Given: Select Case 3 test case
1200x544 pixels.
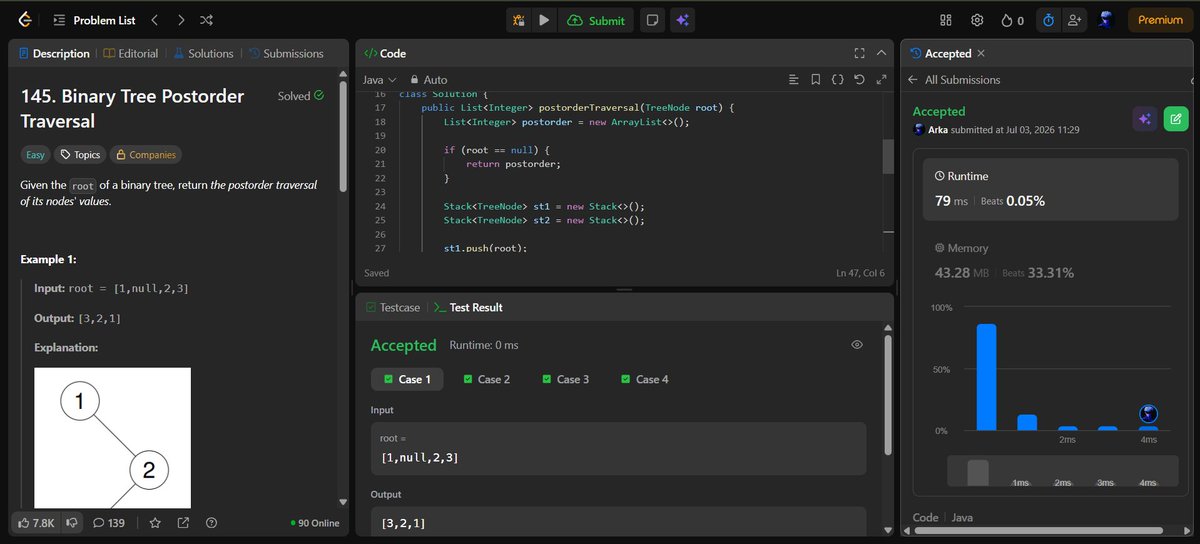Looking at the screenshot, I should point(565,379).
